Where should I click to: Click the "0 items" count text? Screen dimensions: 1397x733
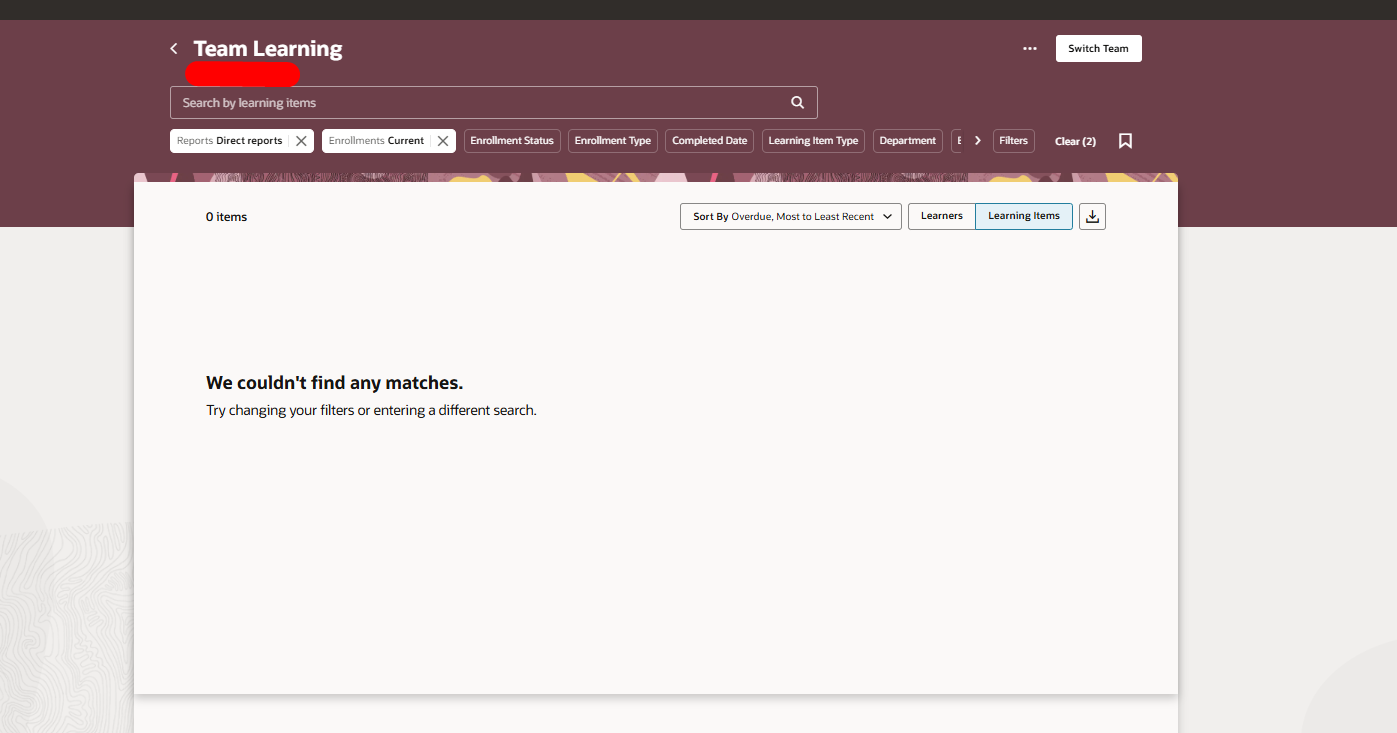tap(227, 217)
